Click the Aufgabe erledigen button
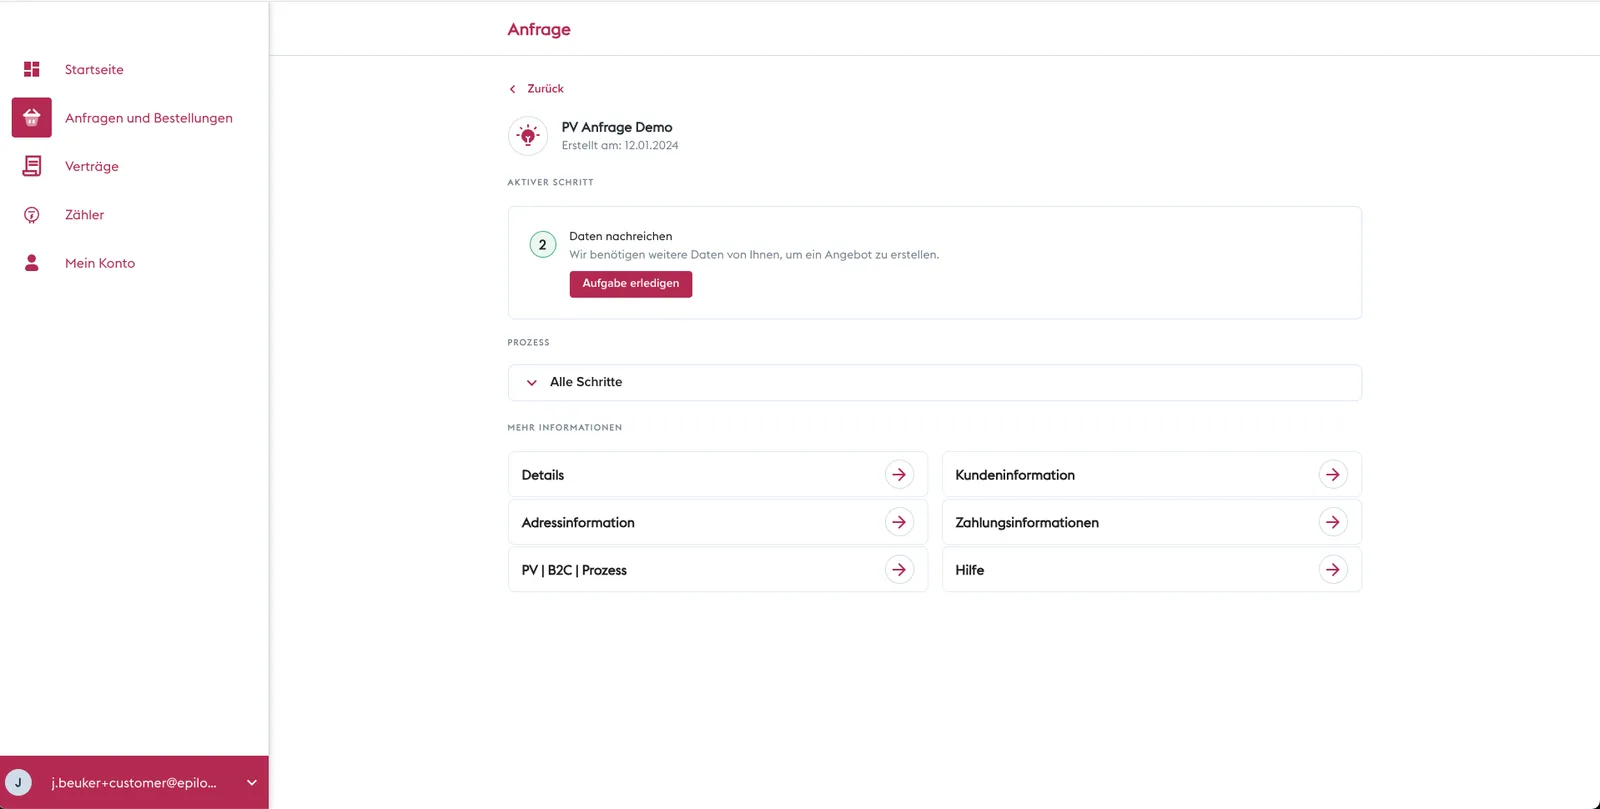1600x809 pixels. 631,284
